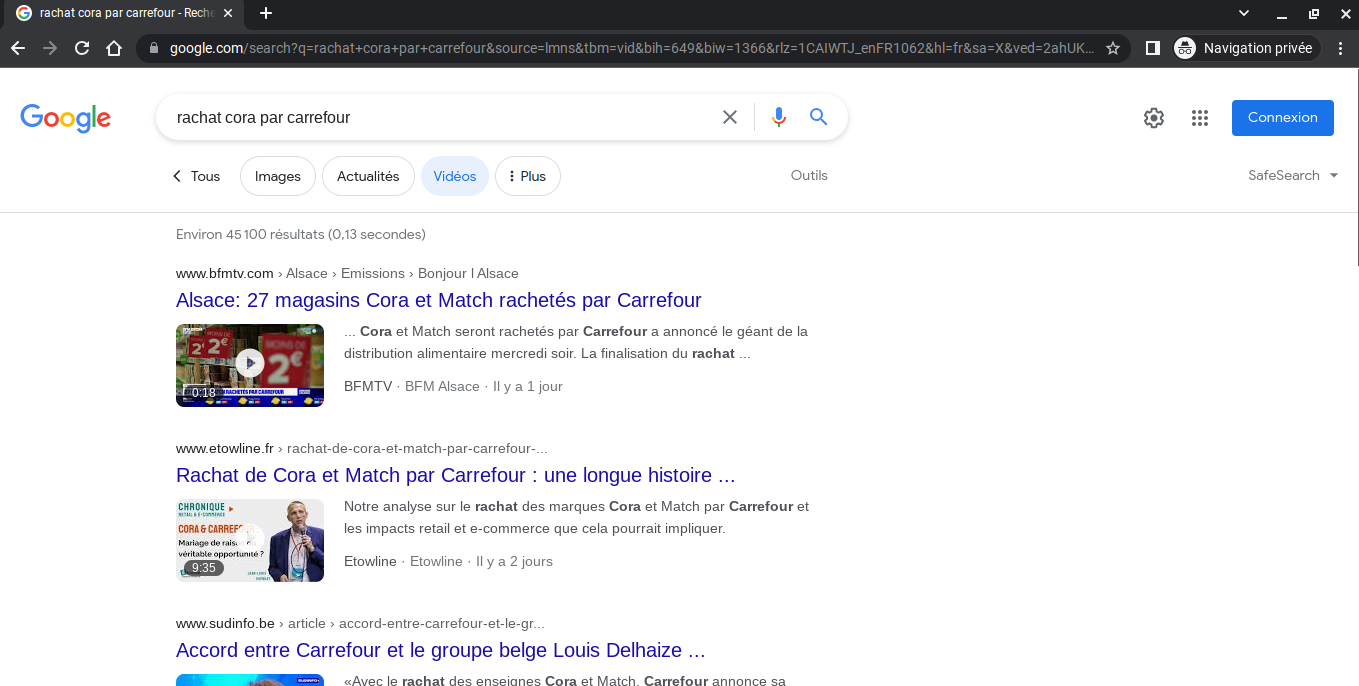Viewport: 1359px width, 686px height.
Task: Expand the Plus menu
Action: tap(528, 176)
